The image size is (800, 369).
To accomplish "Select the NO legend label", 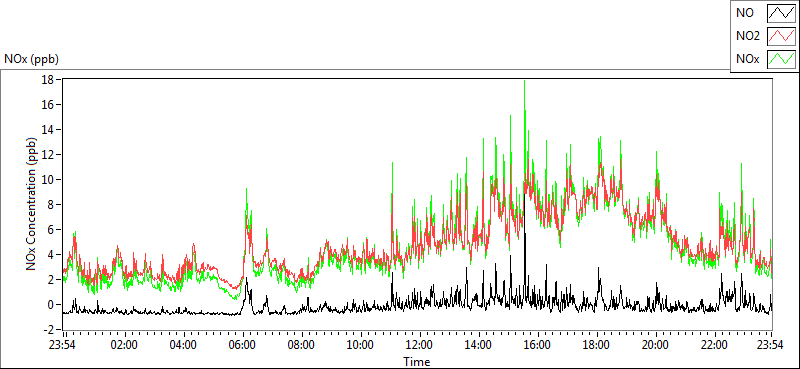I will [x=745, y=13].
